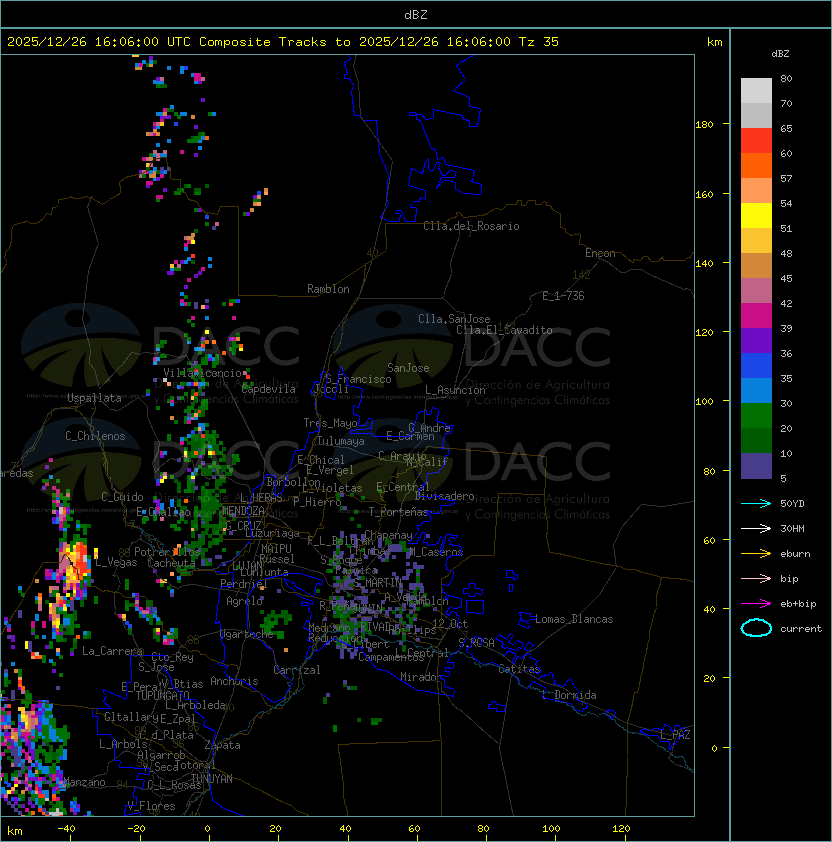The height and width of the screenshot is (842, 832).
Task: Pick the red swatch below 65 dBZ
Action: click(x=756, y=141)
